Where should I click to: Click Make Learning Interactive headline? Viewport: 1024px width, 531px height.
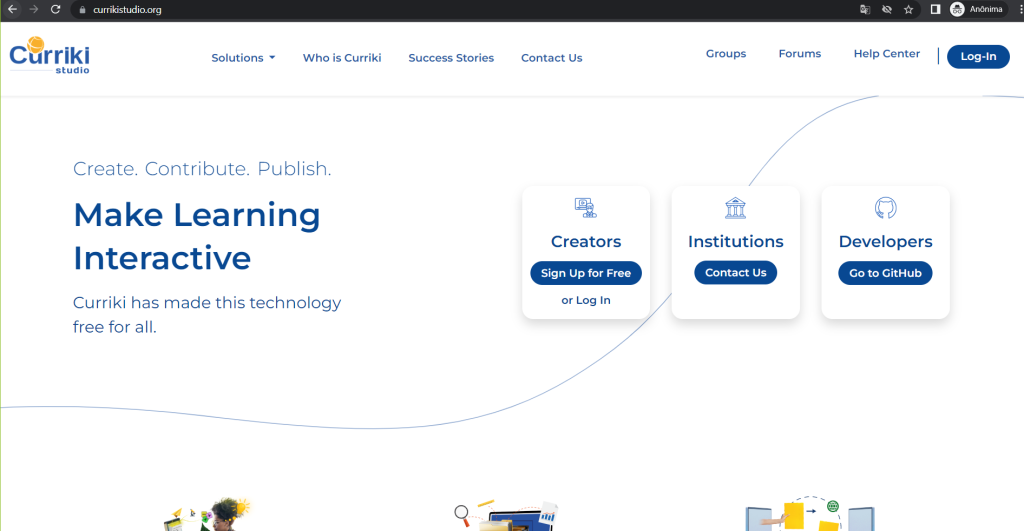(197, 236)
